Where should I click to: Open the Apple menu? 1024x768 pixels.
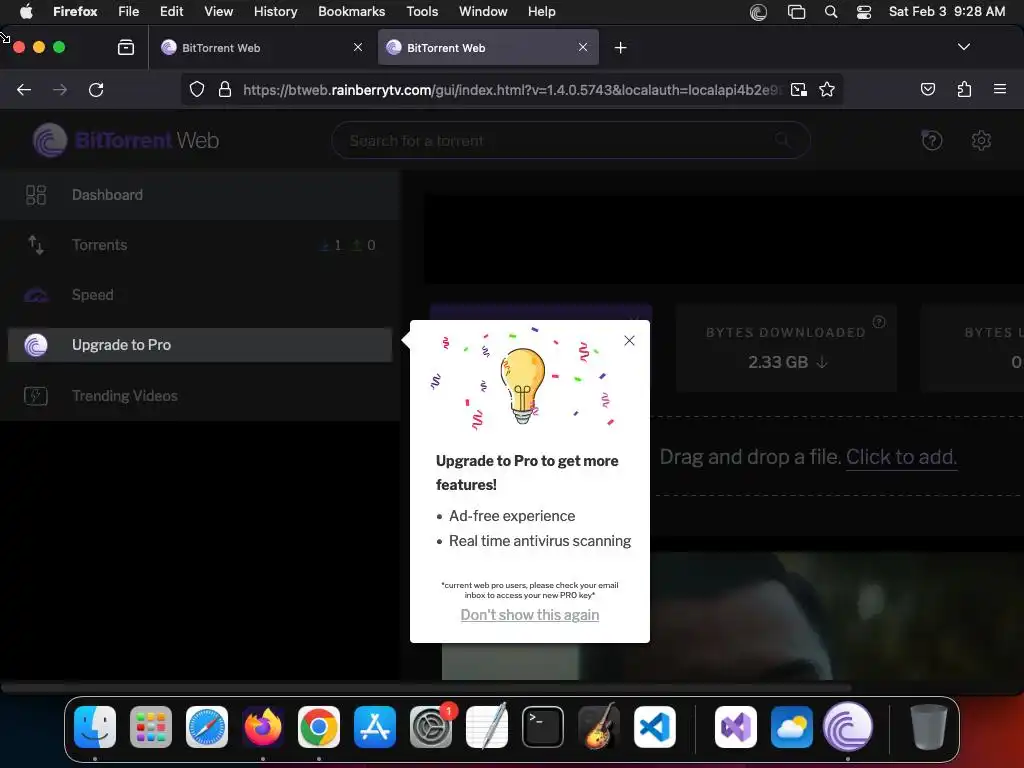pos(26,11)
